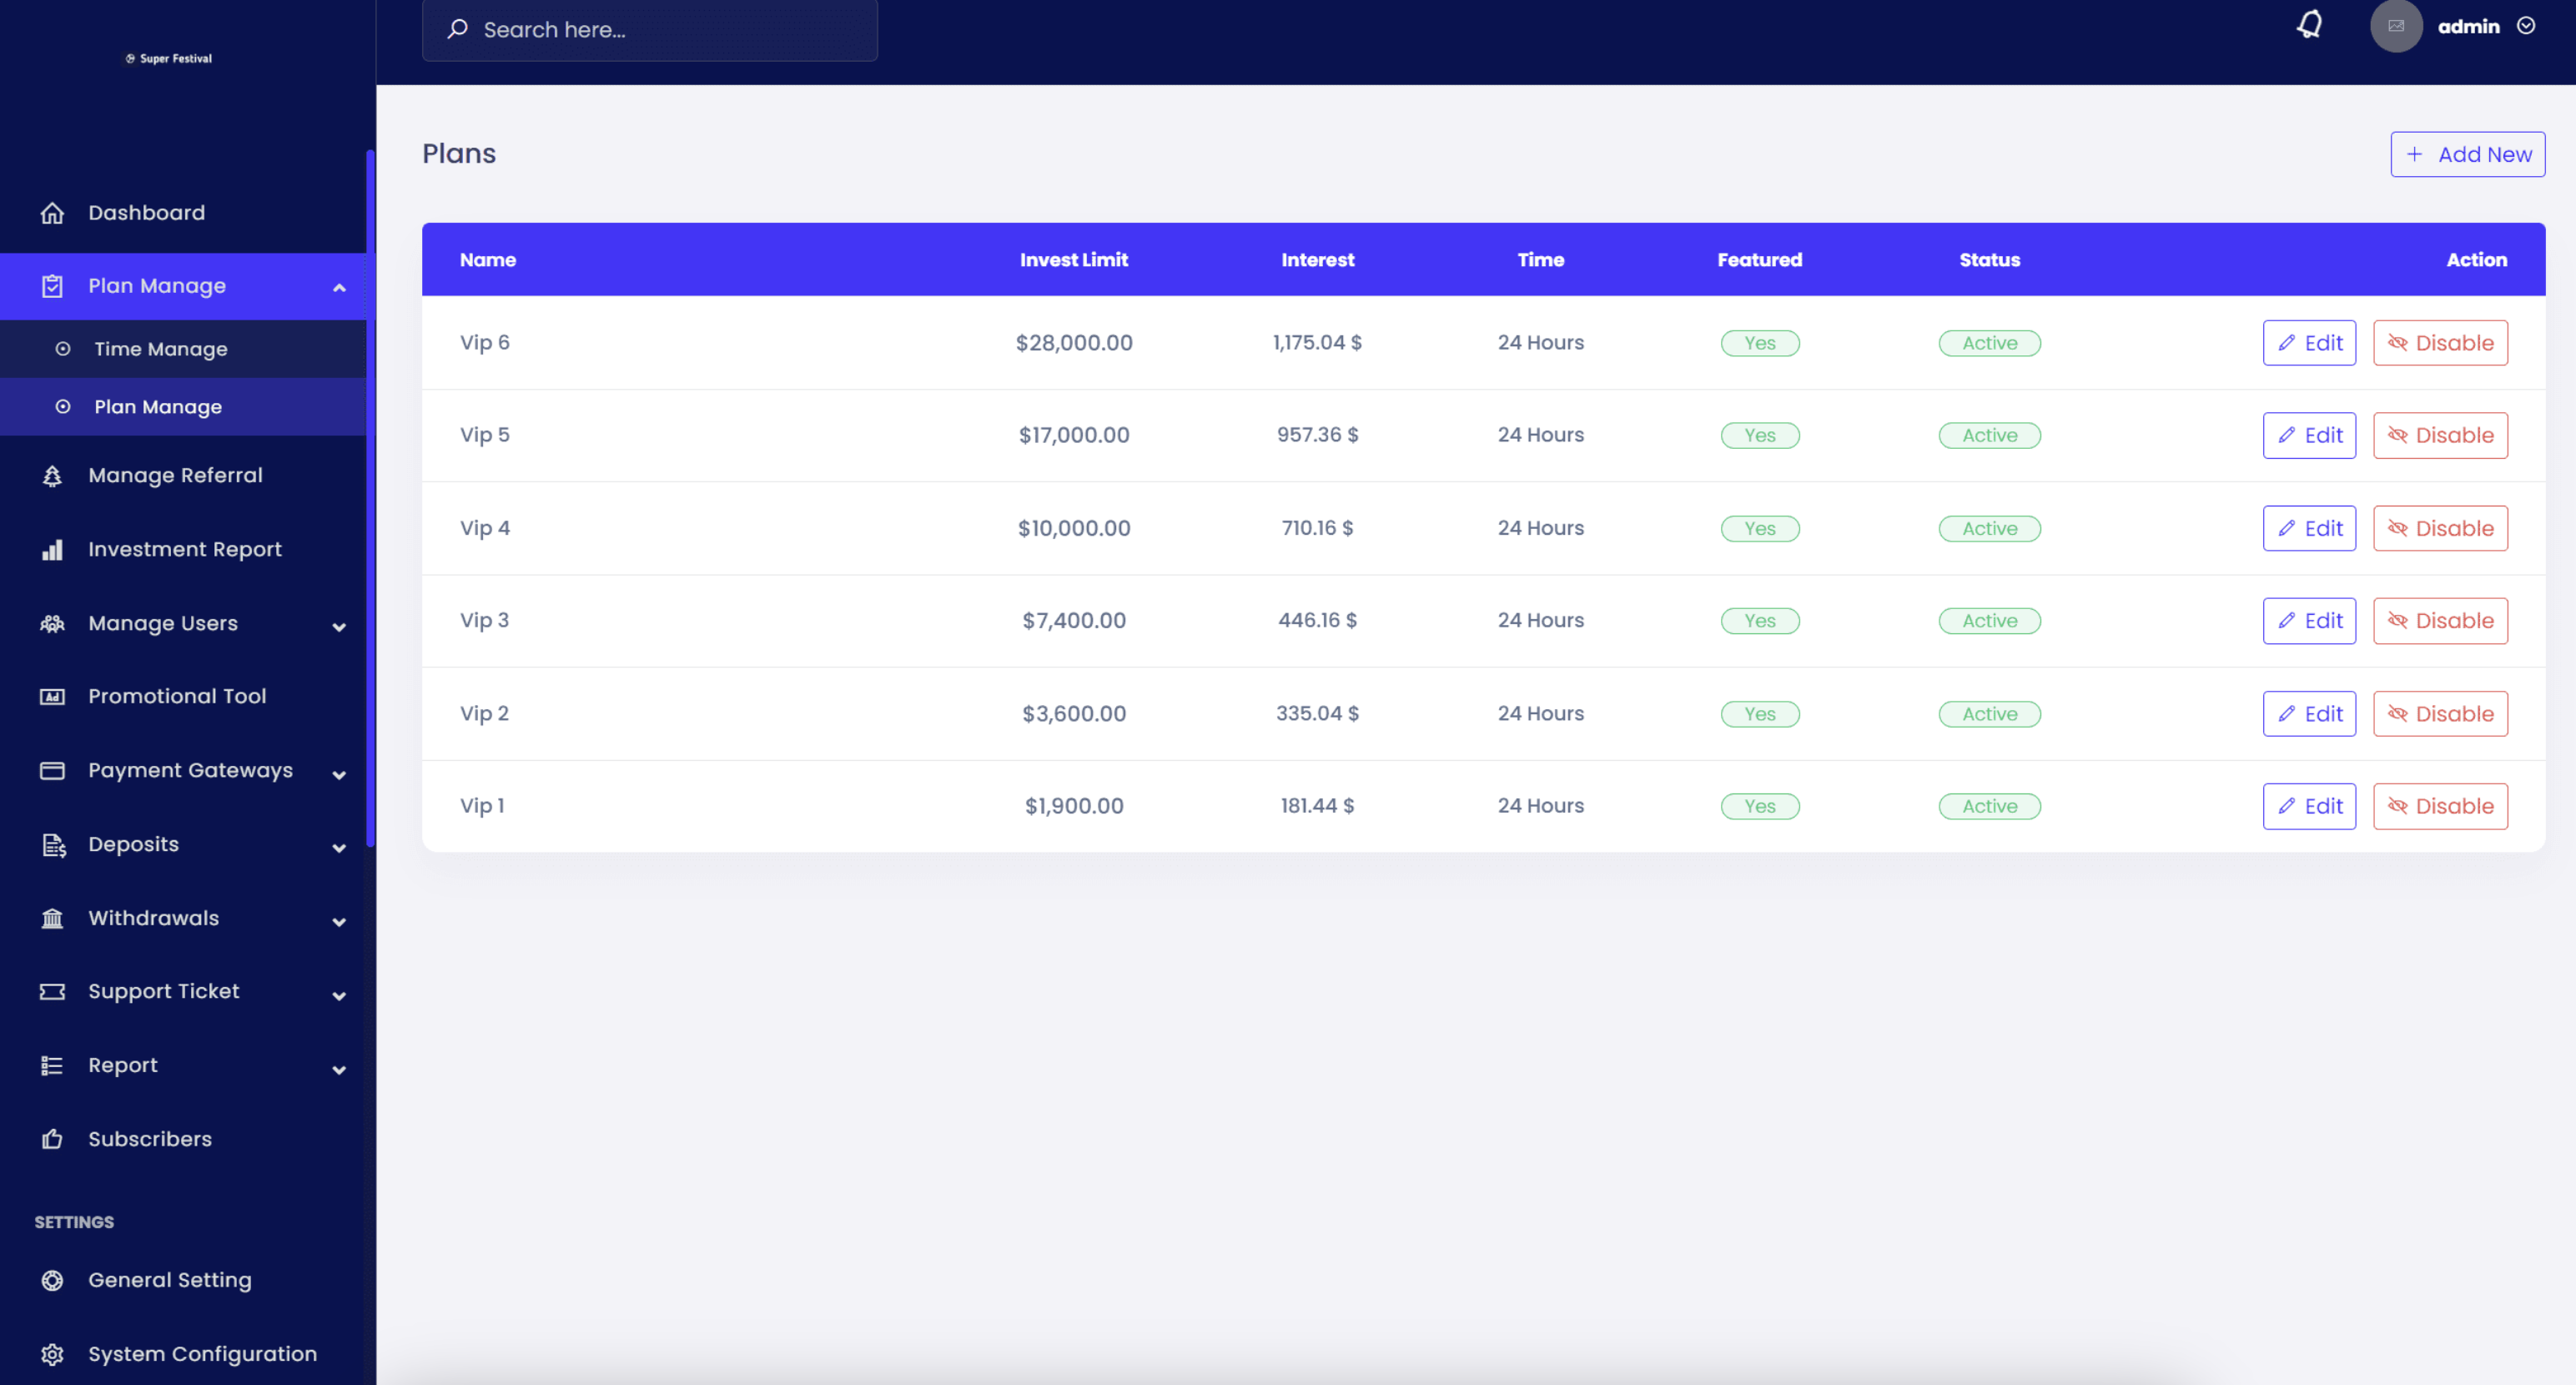
Task: Click the Payment Gateways sidebar icon
Action: pos(51,769)
